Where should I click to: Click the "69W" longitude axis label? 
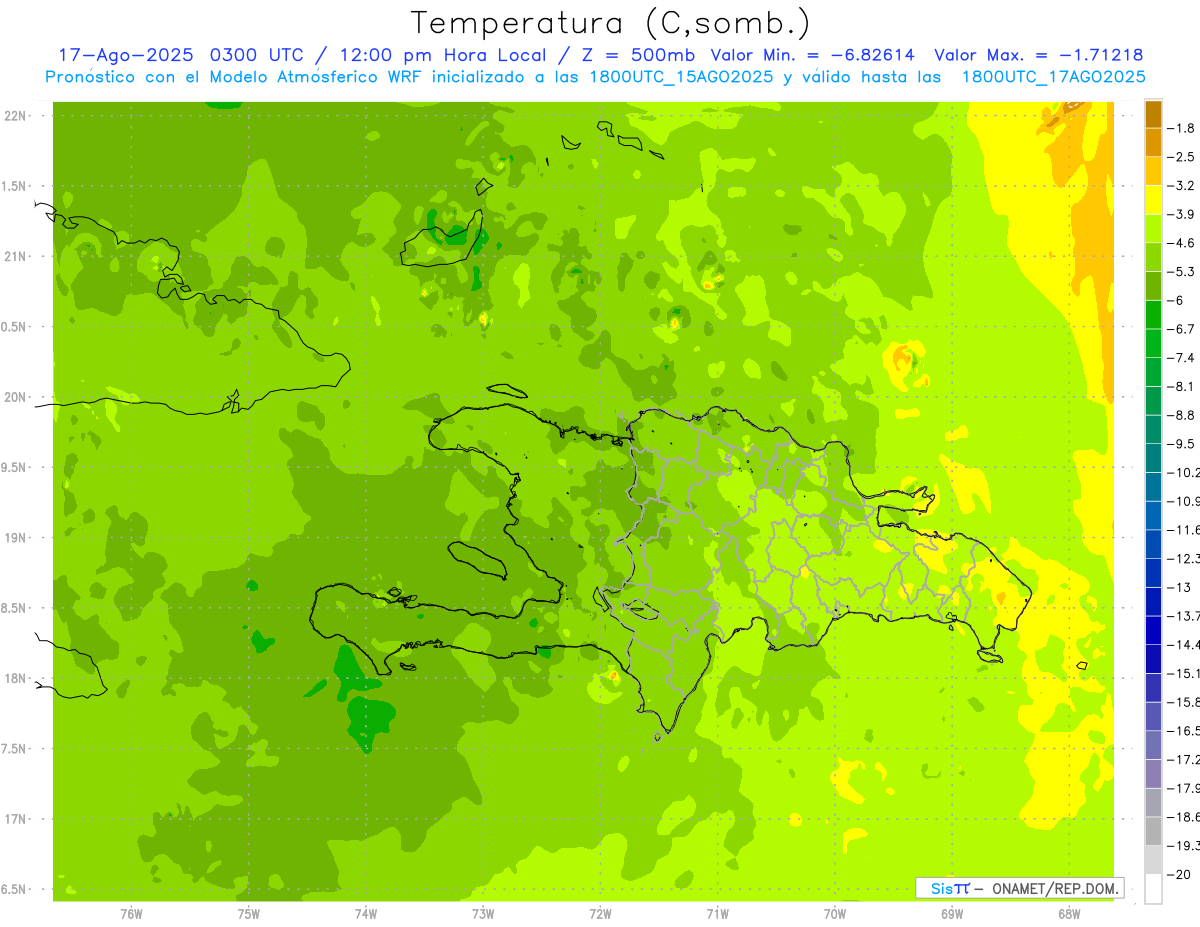[952, 914]
